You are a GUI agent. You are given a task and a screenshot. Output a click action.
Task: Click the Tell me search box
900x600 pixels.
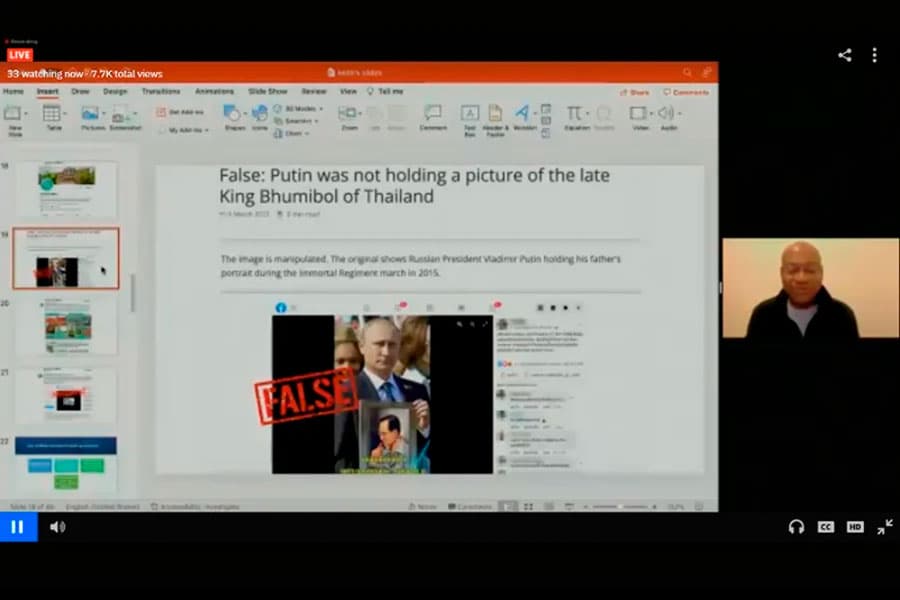[385, 91]
